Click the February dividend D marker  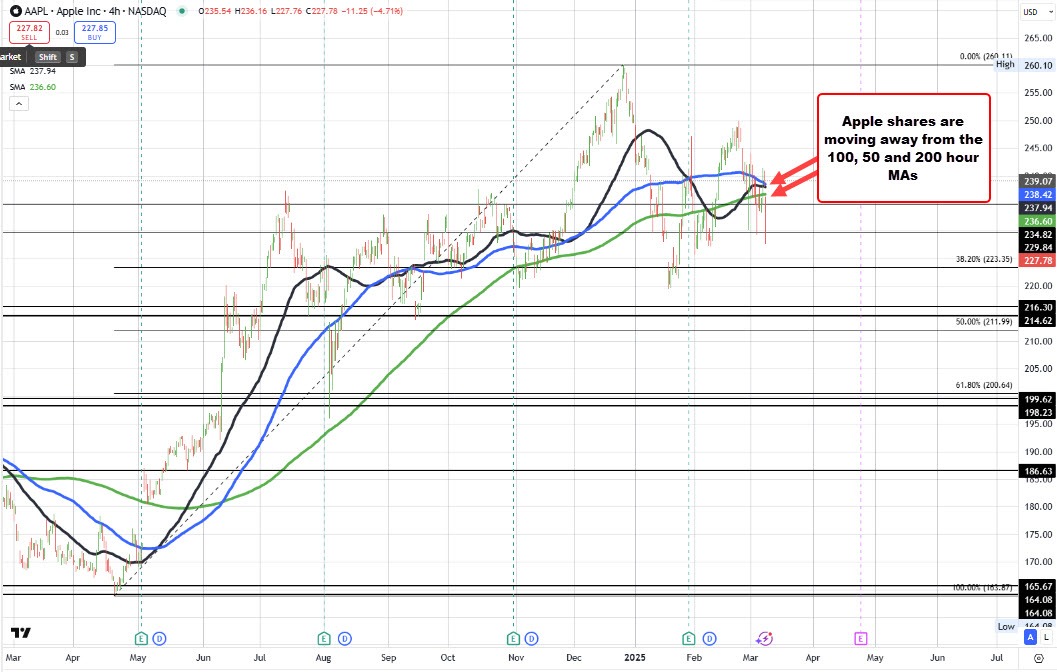(x=708, y=637)
